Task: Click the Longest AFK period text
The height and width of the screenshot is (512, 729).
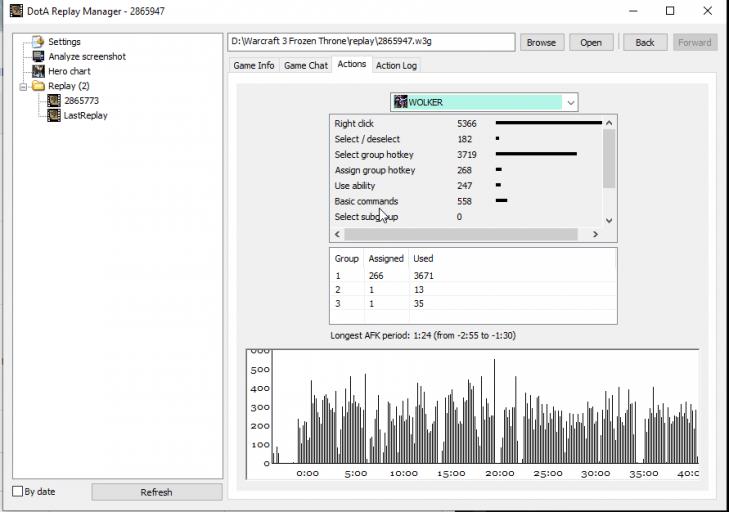Action: (x=423, y=336)
